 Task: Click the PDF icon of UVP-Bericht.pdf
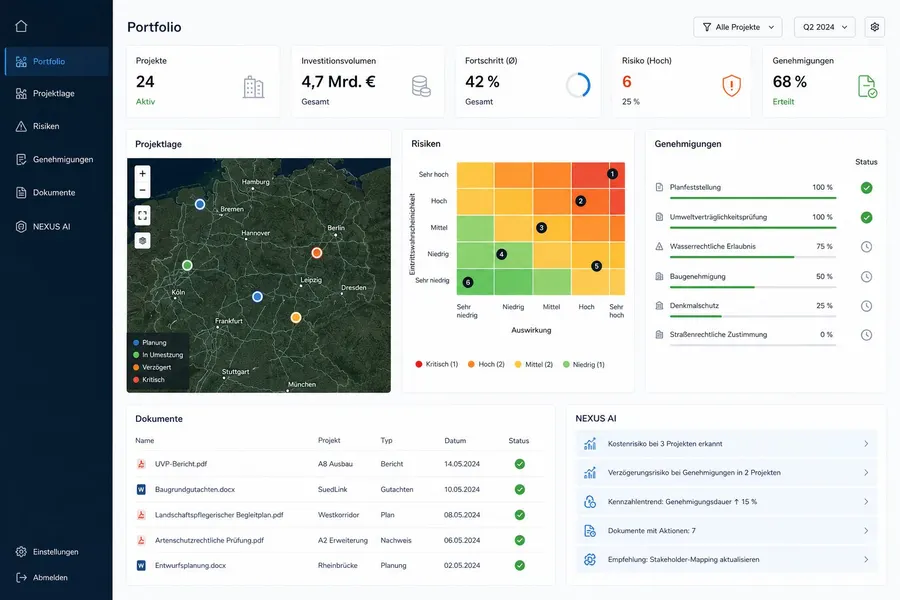[141, 464]
